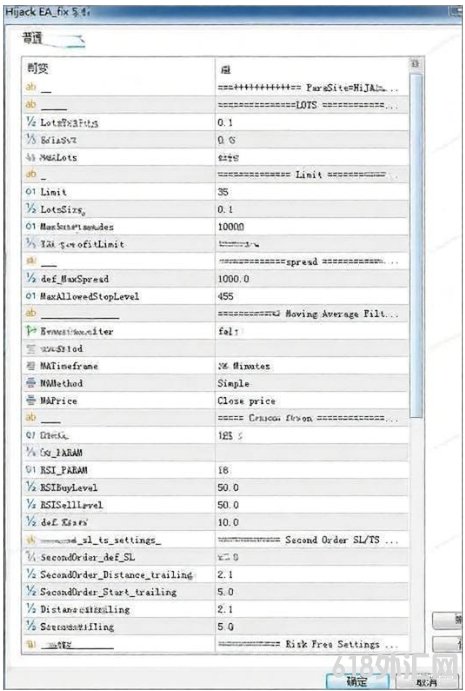Click the double icon beside SecondOrder_def_SL
This screenshot has width=465, height=691.
tap(30, 557)
